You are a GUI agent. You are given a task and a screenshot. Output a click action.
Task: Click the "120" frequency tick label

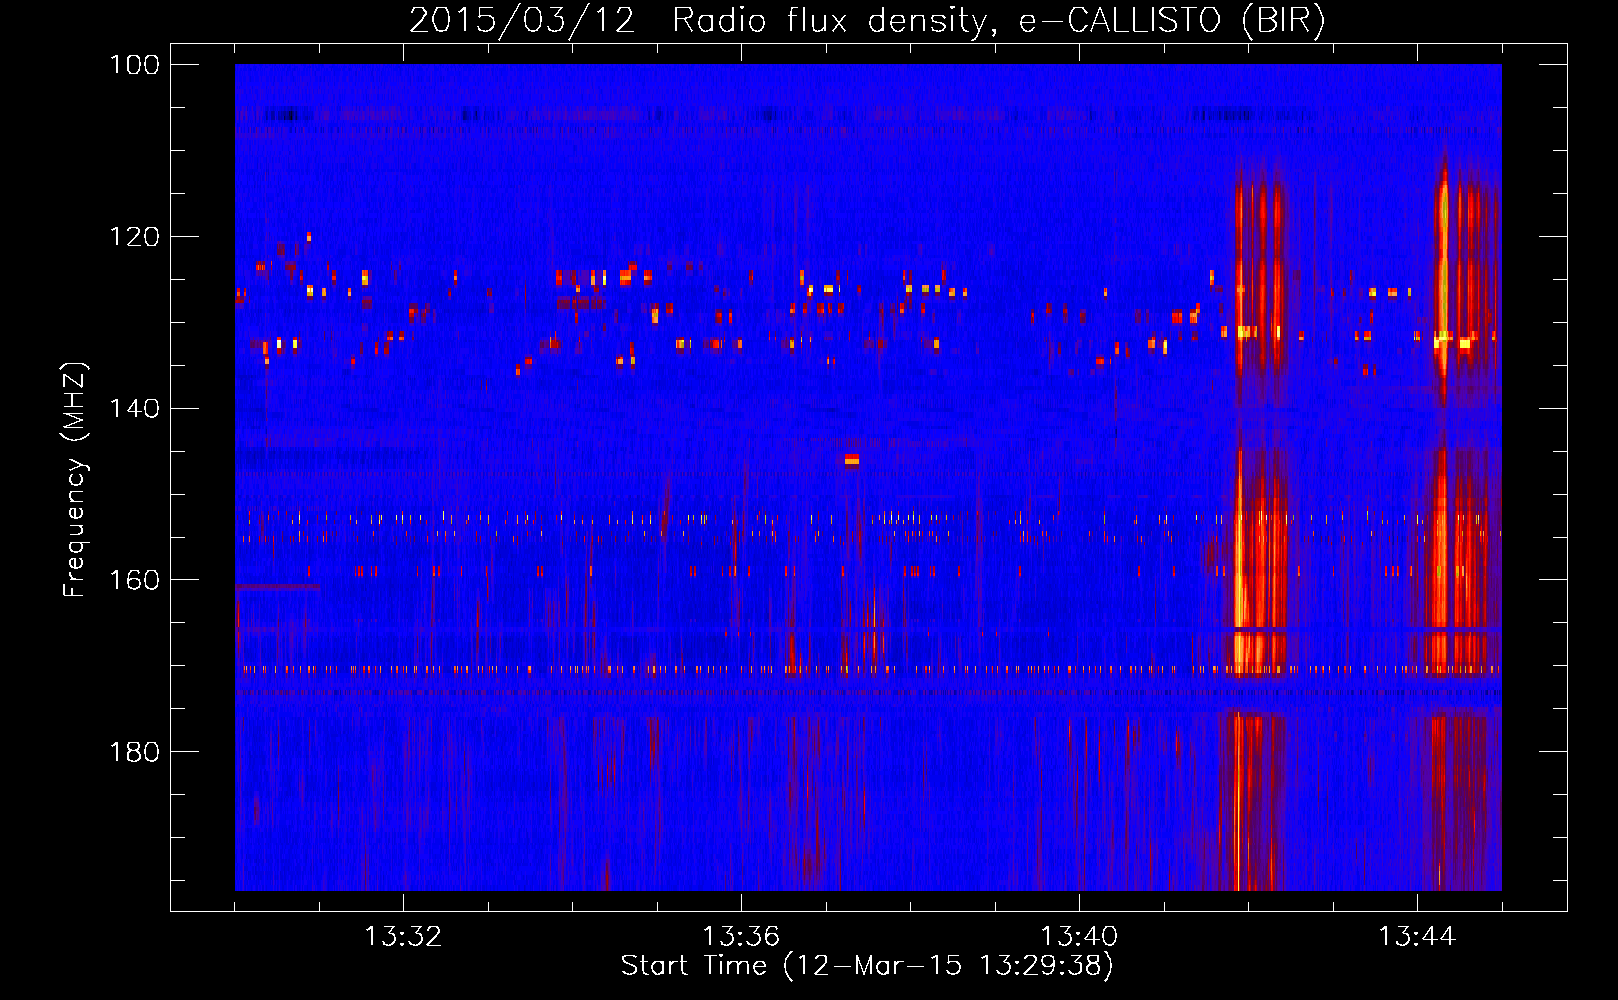coord(135,237)
